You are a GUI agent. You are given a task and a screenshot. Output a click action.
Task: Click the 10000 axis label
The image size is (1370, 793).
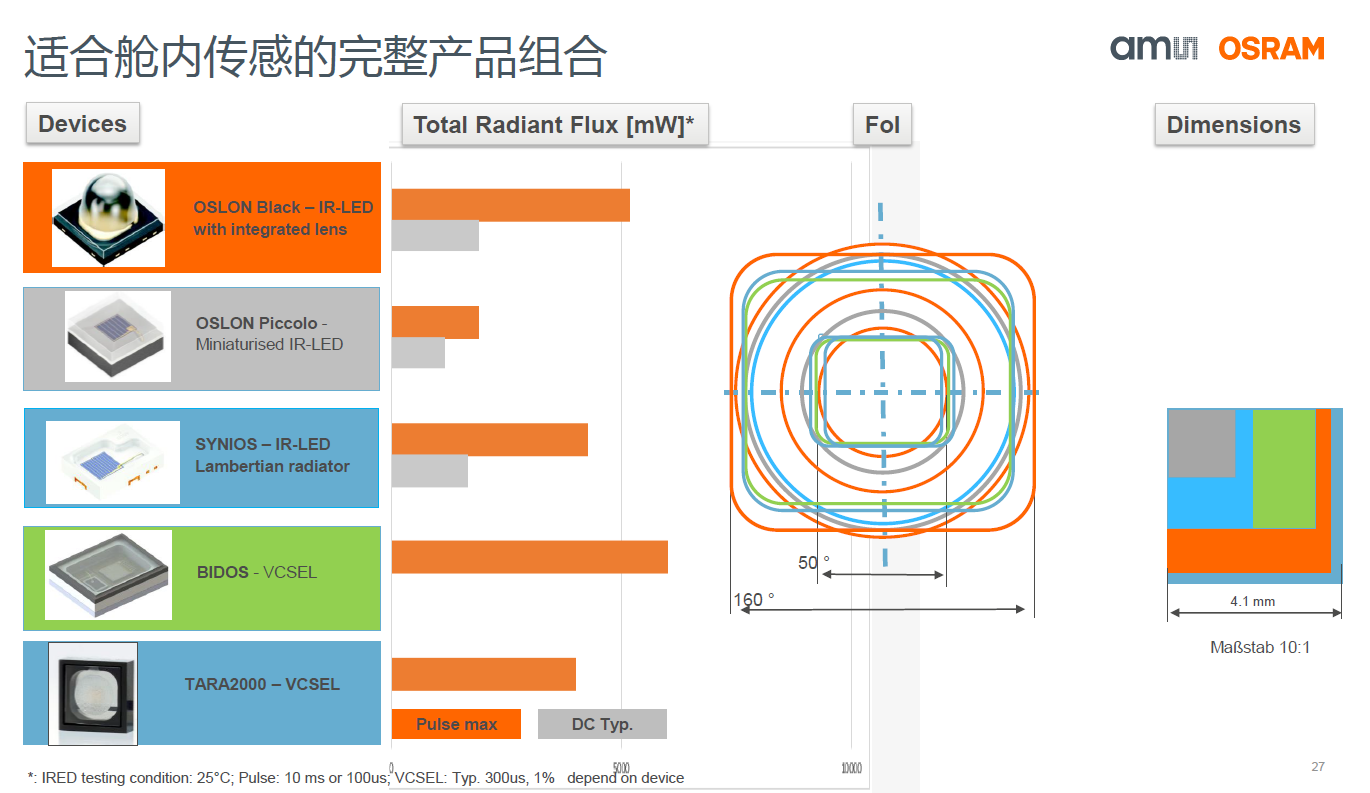[x=851, y=769]
